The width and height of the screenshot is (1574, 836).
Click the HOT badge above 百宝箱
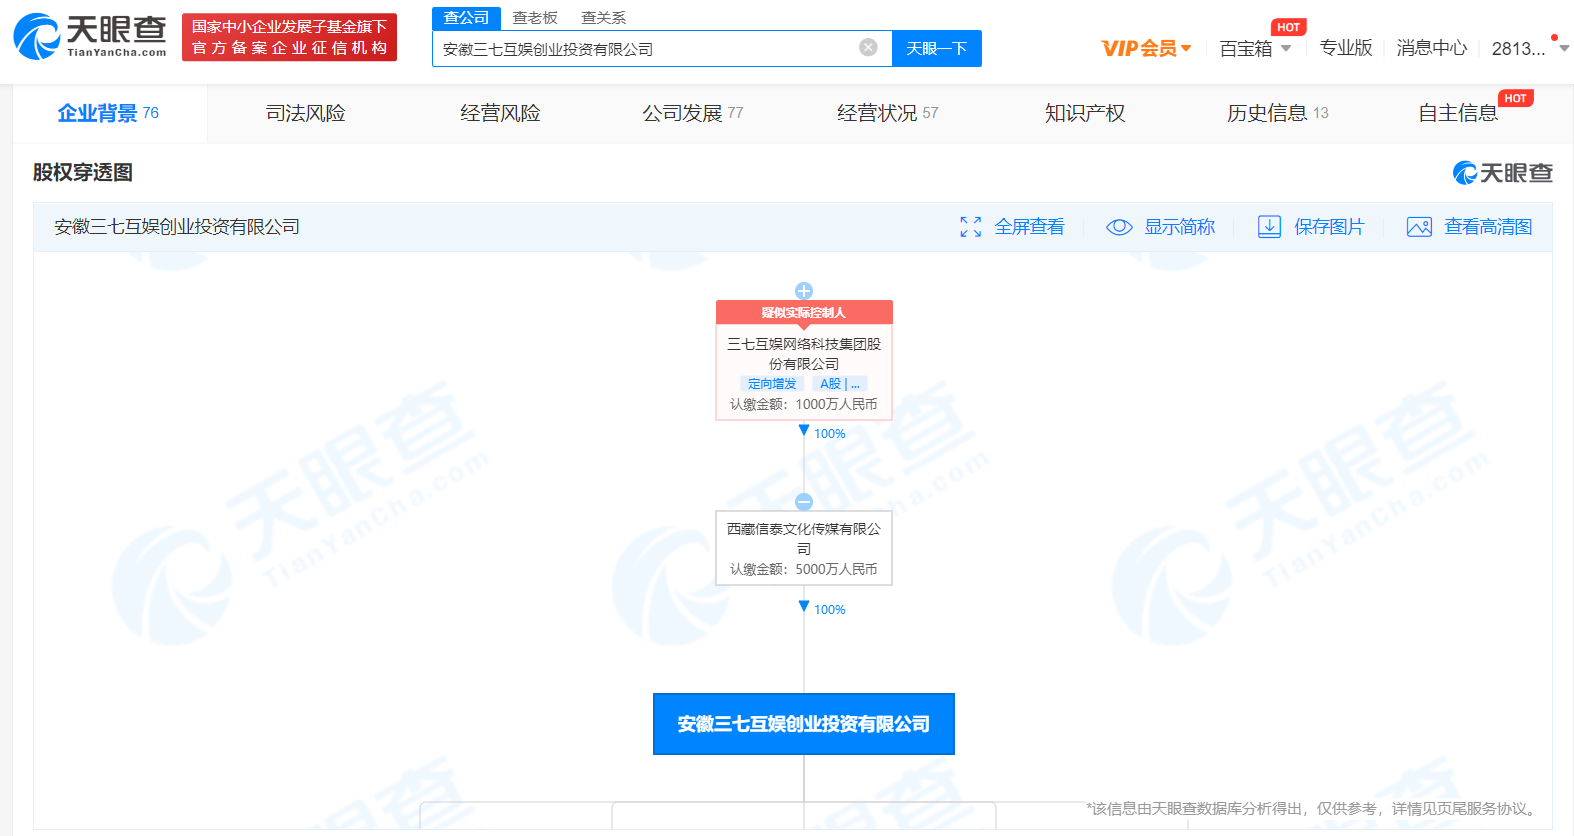[1289, 27]
